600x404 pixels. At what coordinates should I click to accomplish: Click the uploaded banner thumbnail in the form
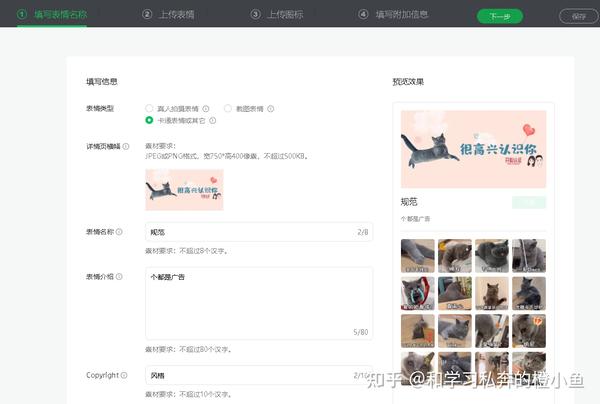pyautogui.click(x=184, y=190)
